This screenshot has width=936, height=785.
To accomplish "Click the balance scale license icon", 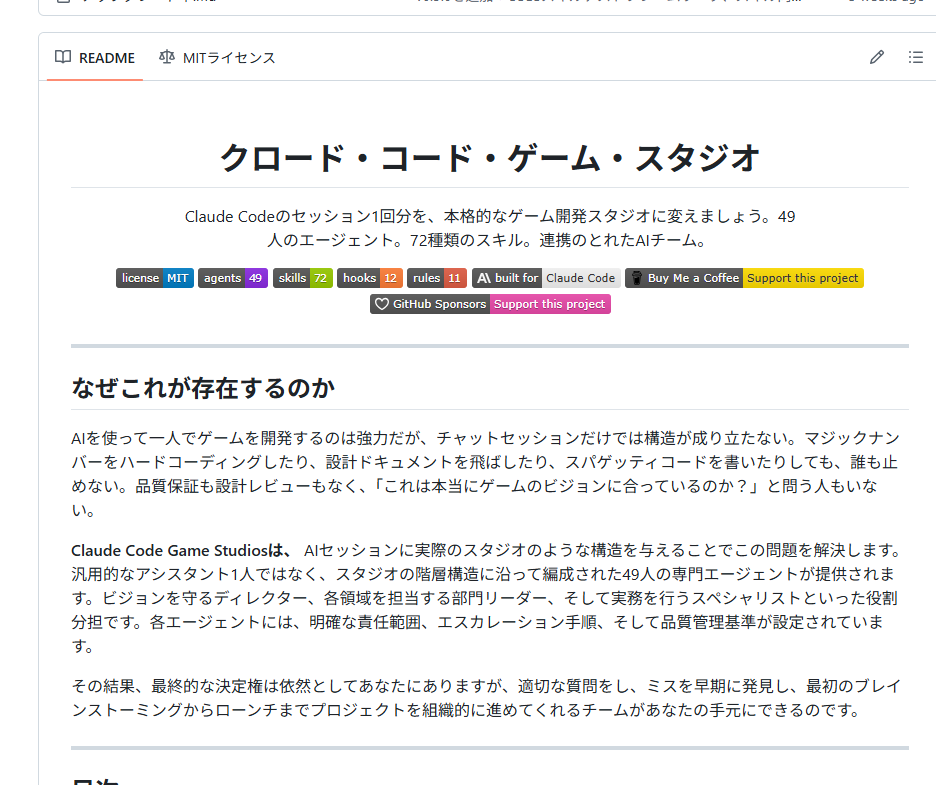I will [166, 57].
